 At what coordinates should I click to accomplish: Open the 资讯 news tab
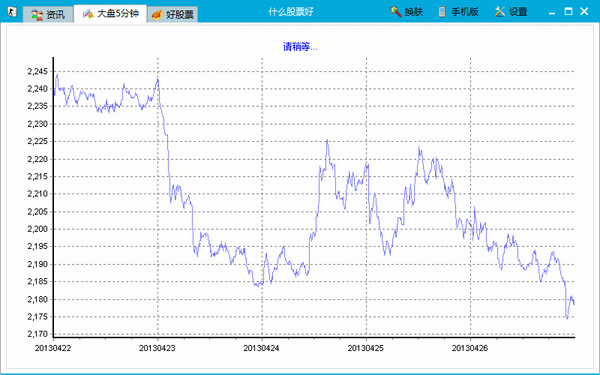click(x=48, y=15)
